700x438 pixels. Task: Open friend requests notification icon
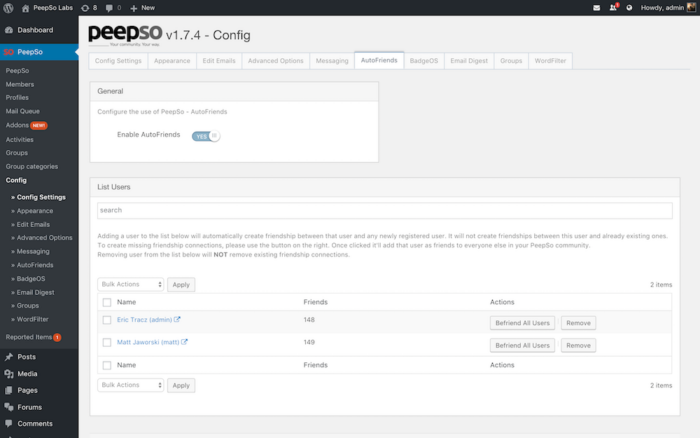click(x=613, y=8)
